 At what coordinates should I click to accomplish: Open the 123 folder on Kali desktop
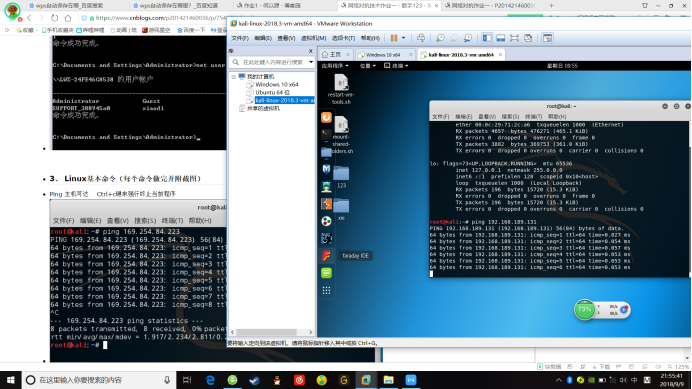coord(341,177)
